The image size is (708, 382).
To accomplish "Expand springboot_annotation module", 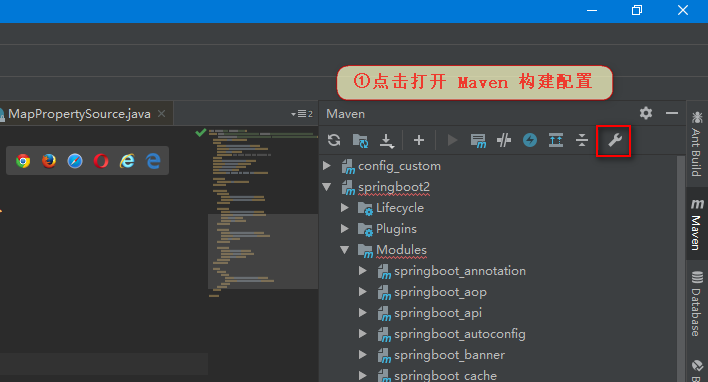I will click(x=363, y=270).
